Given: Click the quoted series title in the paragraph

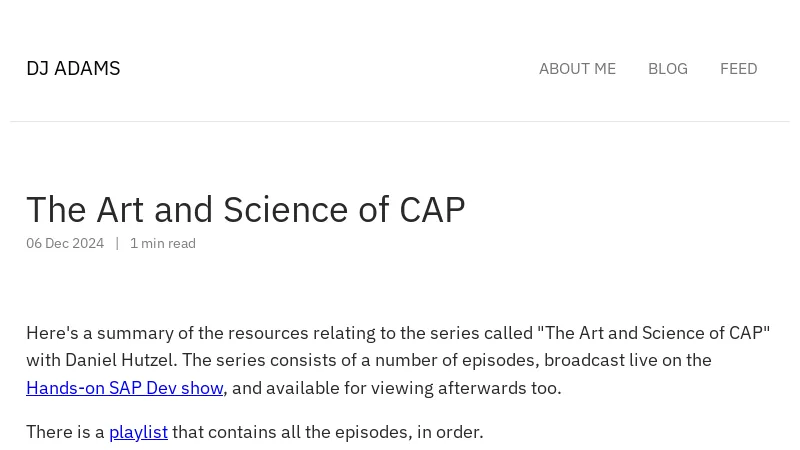Looking at the screenshot, I should 653,333.
